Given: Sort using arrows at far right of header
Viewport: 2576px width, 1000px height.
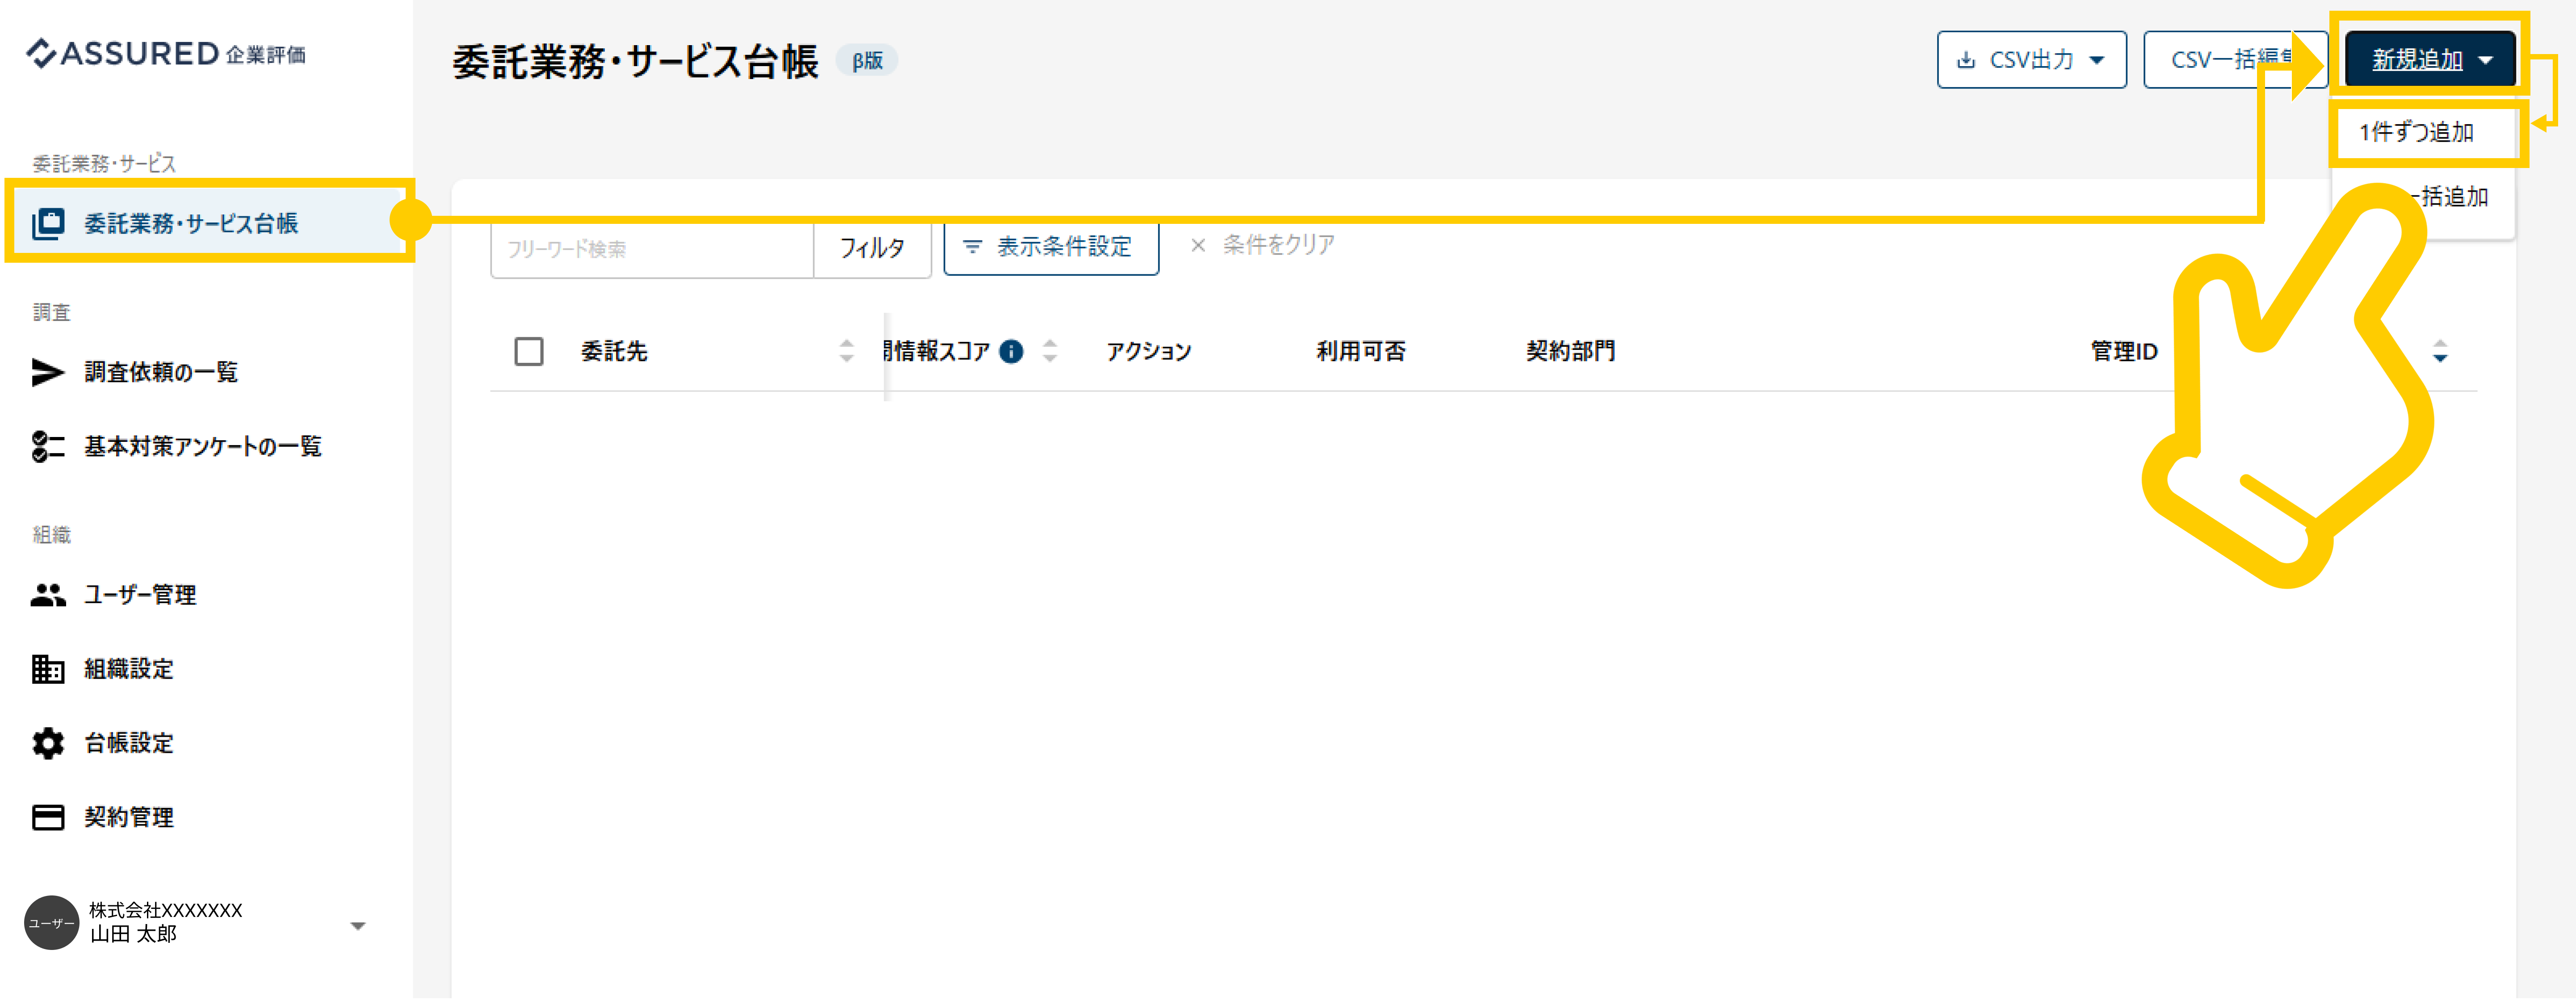Looking at the screenshot, I should point(2440,351).
